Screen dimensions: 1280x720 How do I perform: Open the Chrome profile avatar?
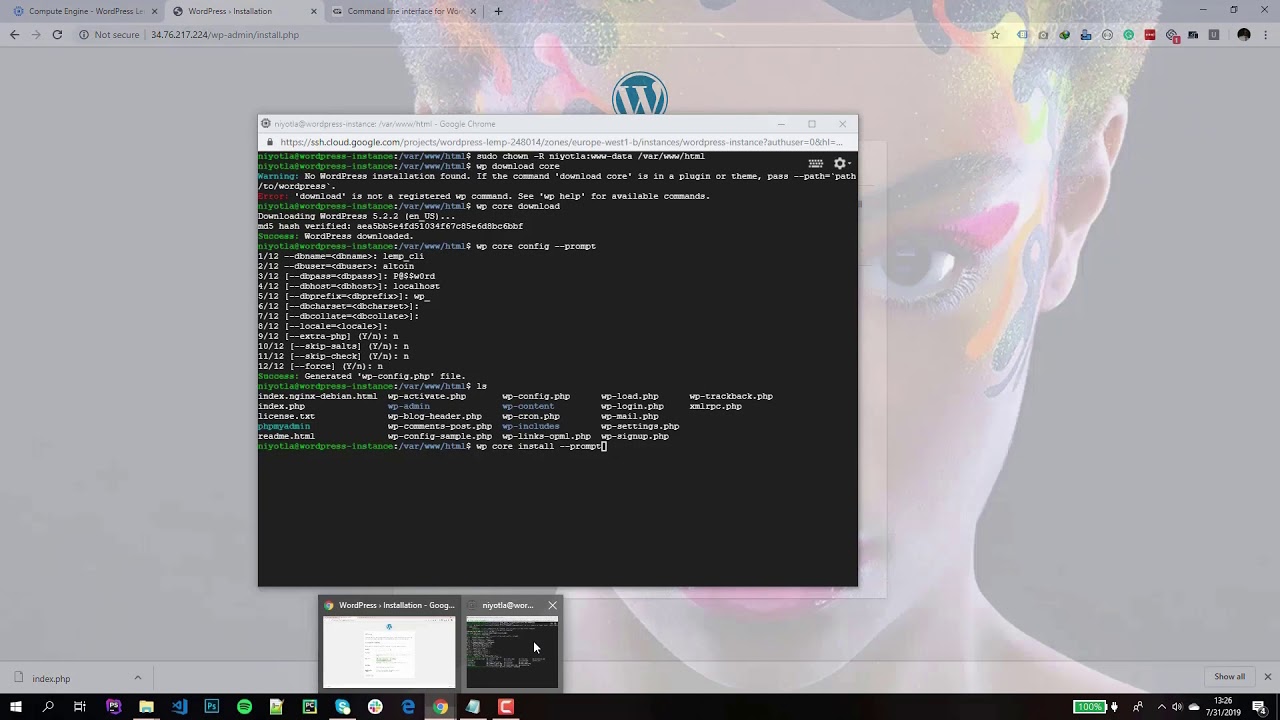point(1244,35)
